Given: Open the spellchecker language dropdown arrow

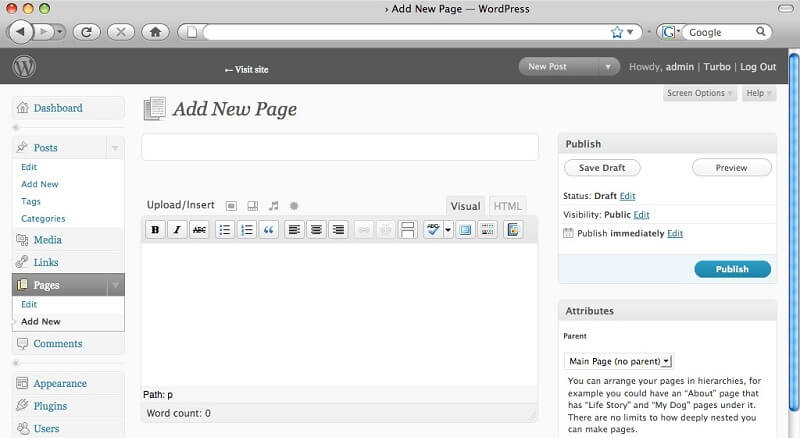Looking at the screenshot, I should point(448,230).
